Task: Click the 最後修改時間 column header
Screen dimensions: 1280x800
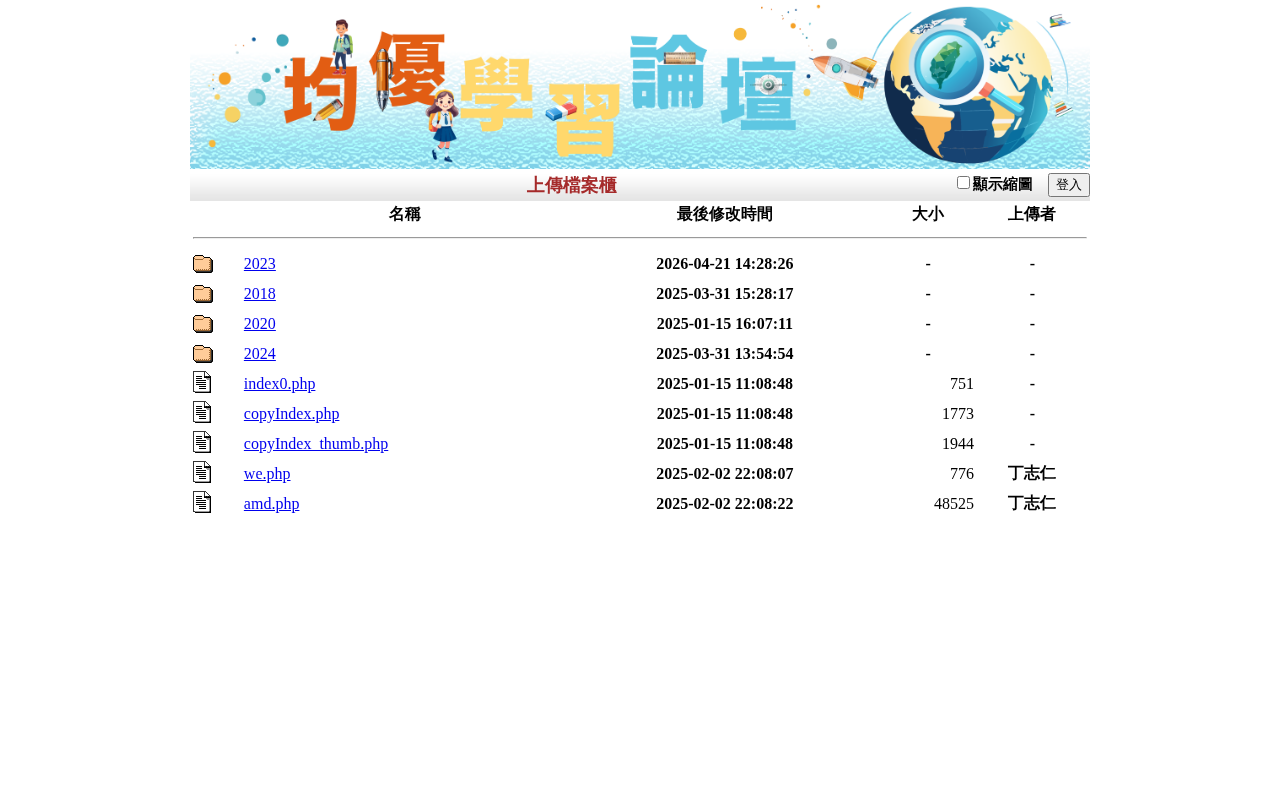Action: (x=725, y=214)
